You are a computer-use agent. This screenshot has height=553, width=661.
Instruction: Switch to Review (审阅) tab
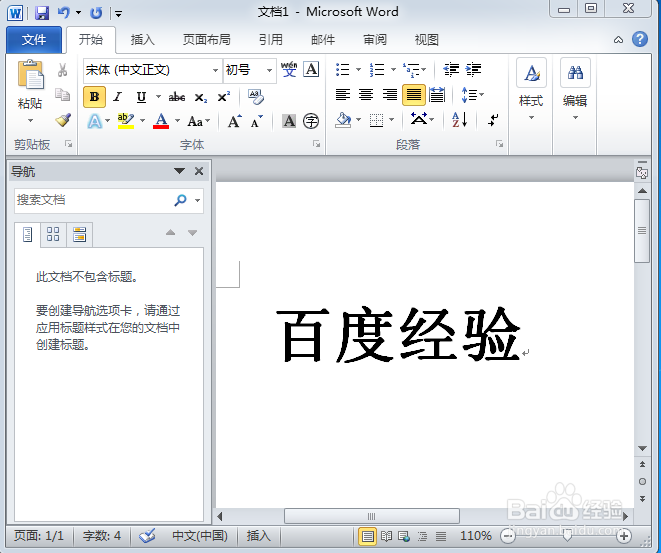[375, 40]
